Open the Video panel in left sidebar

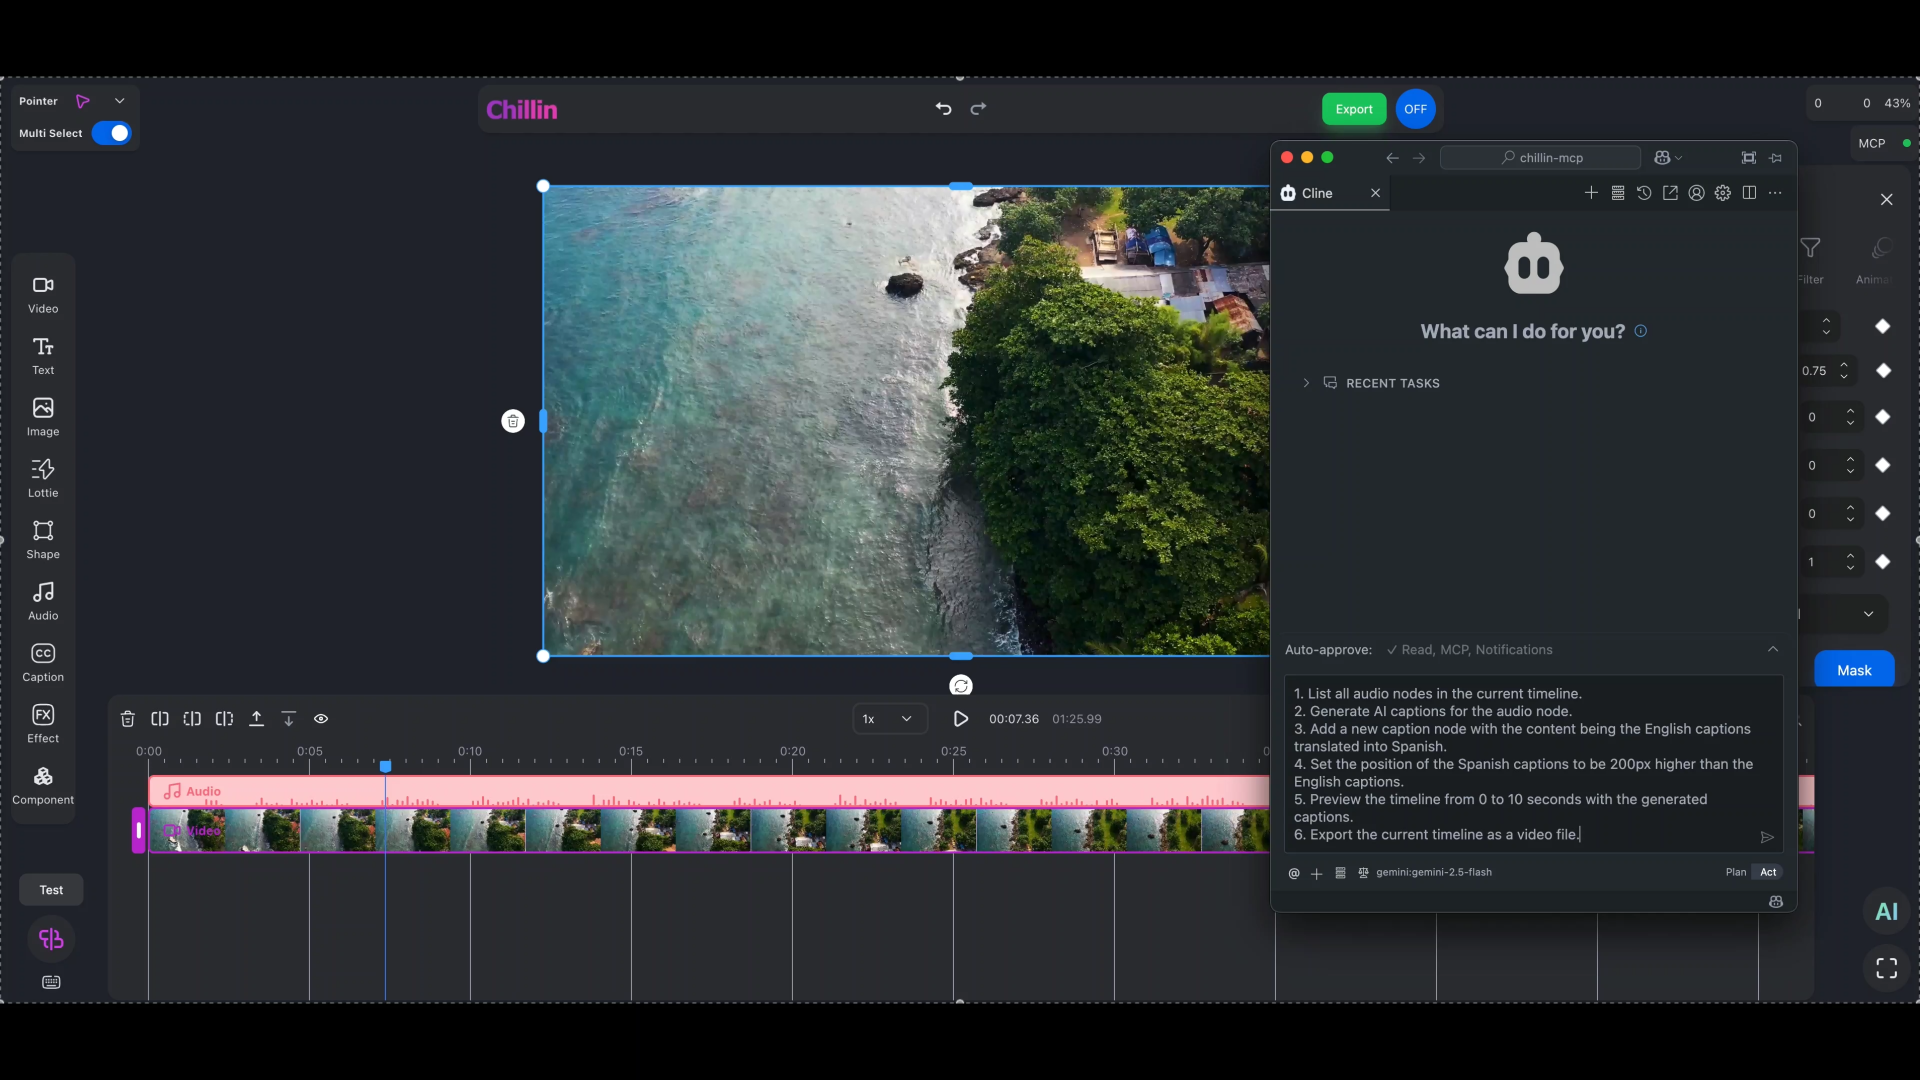coord(43,295)
